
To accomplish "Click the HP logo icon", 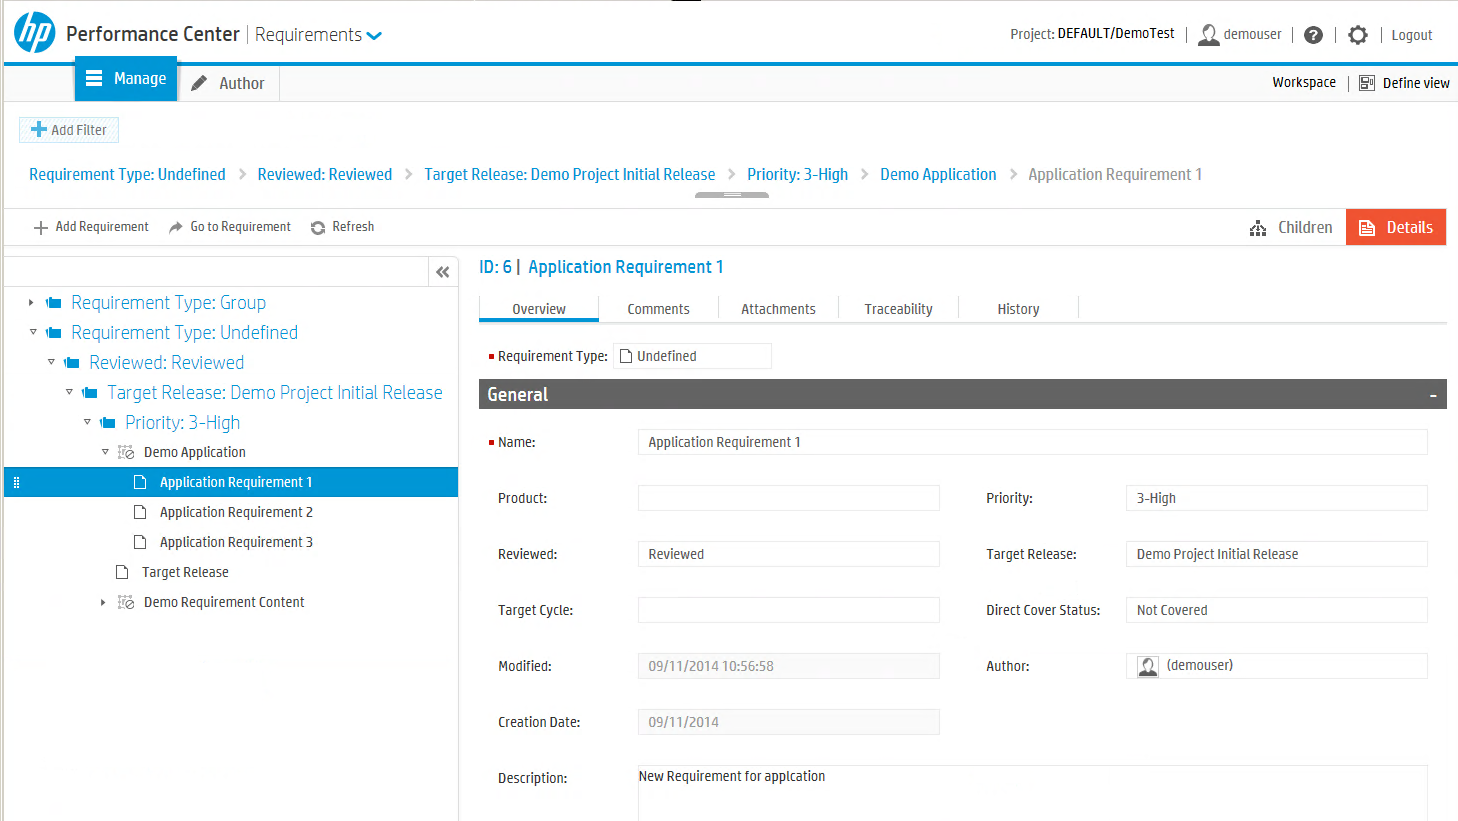I will (x=34, y=33).
